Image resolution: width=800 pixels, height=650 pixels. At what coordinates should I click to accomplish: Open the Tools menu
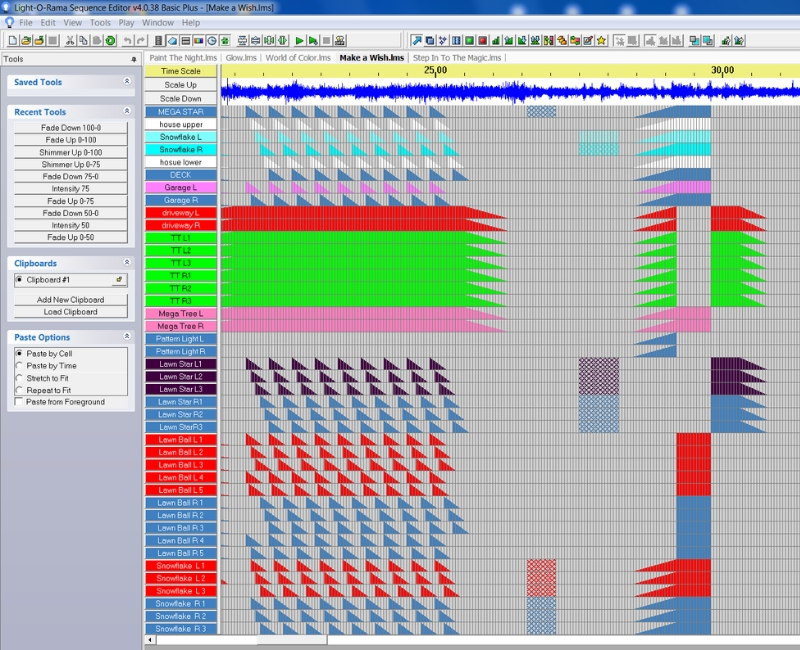click(100, 22)
